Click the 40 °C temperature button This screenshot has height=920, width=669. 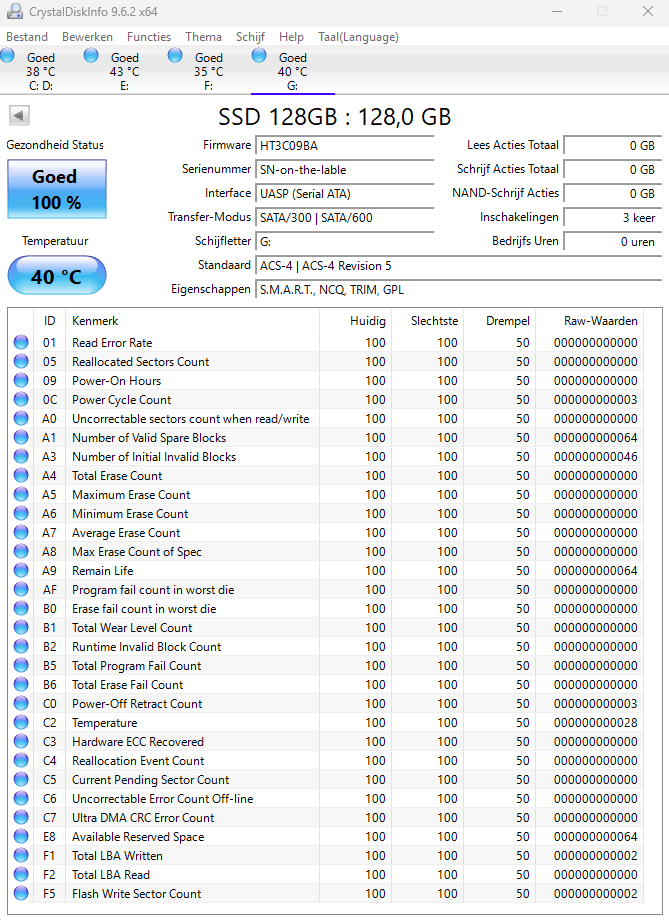click(57, 276)
